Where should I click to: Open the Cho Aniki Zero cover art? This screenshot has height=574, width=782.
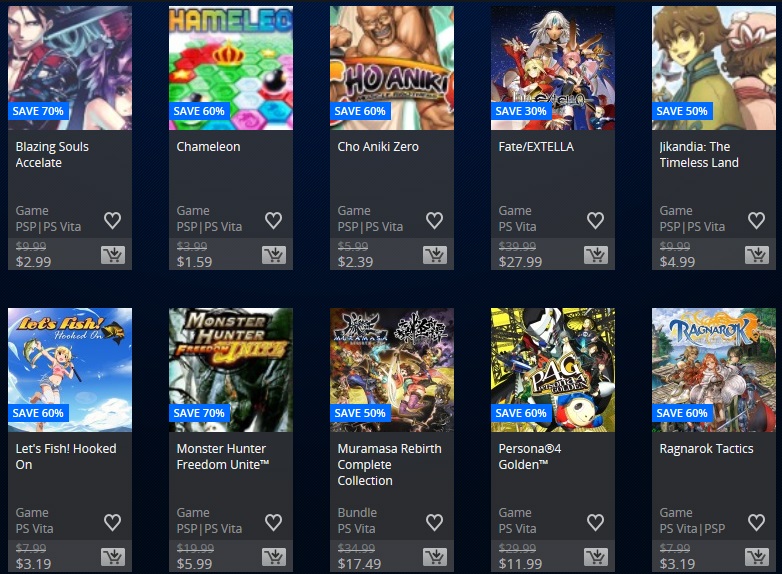click(x=392, y=68)
